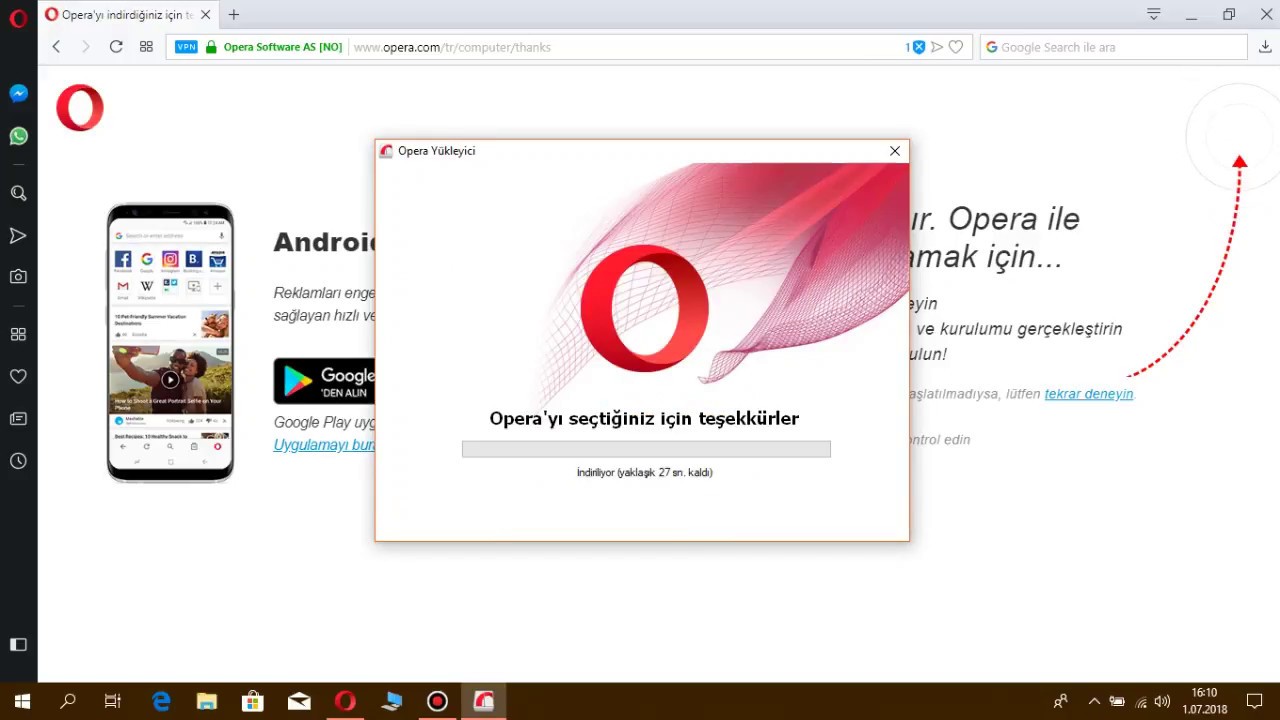Open ad blocker shield badge

pyautogui.click(x=917, y=47)
